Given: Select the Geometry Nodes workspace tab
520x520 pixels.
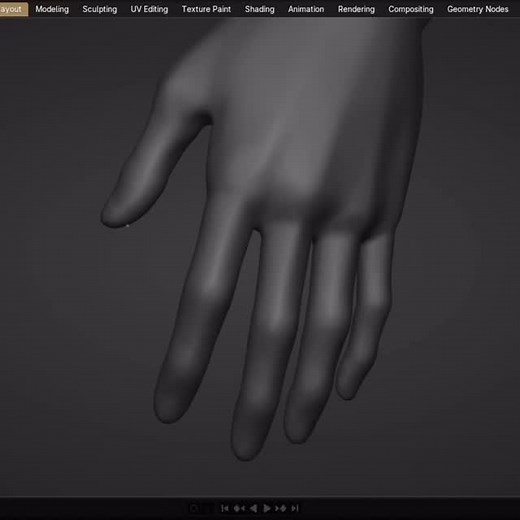Looking at the screenshot, I should (x=478, y=9).
